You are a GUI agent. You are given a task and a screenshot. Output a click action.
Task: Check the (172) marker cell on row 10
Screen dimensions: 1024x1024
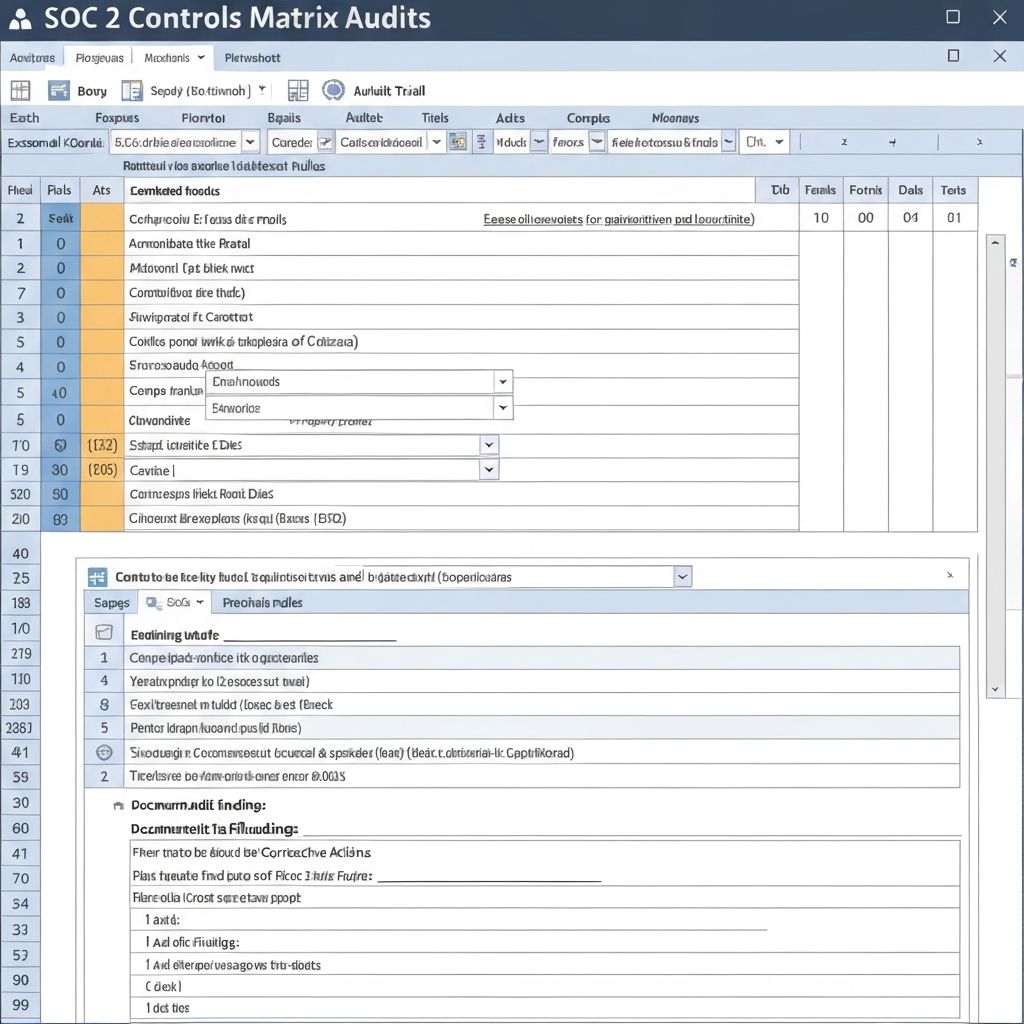[102, 445]
